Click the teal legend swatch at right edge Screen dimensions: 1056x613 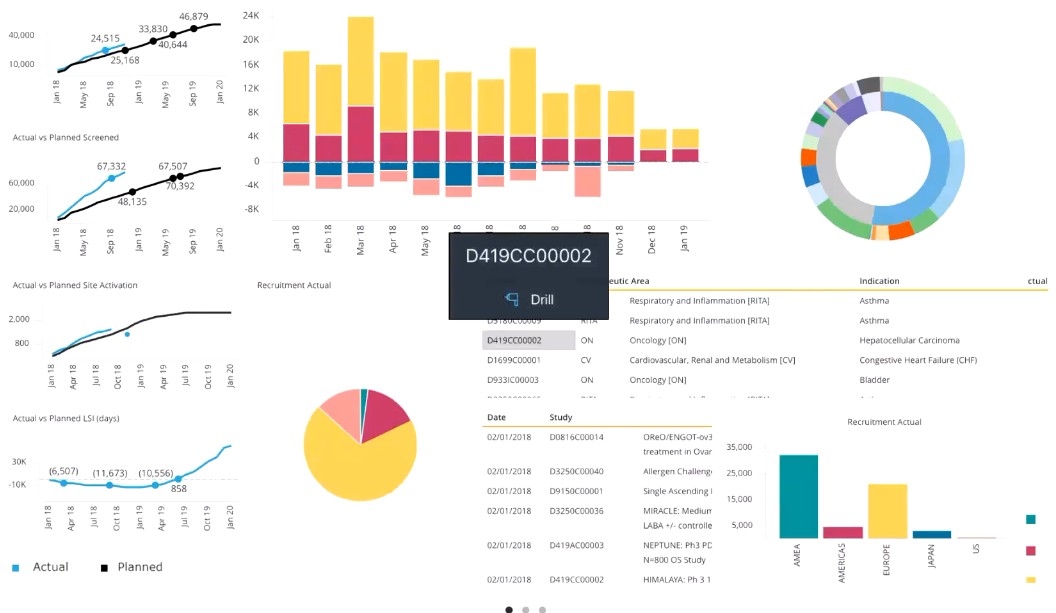(1030, 519)
